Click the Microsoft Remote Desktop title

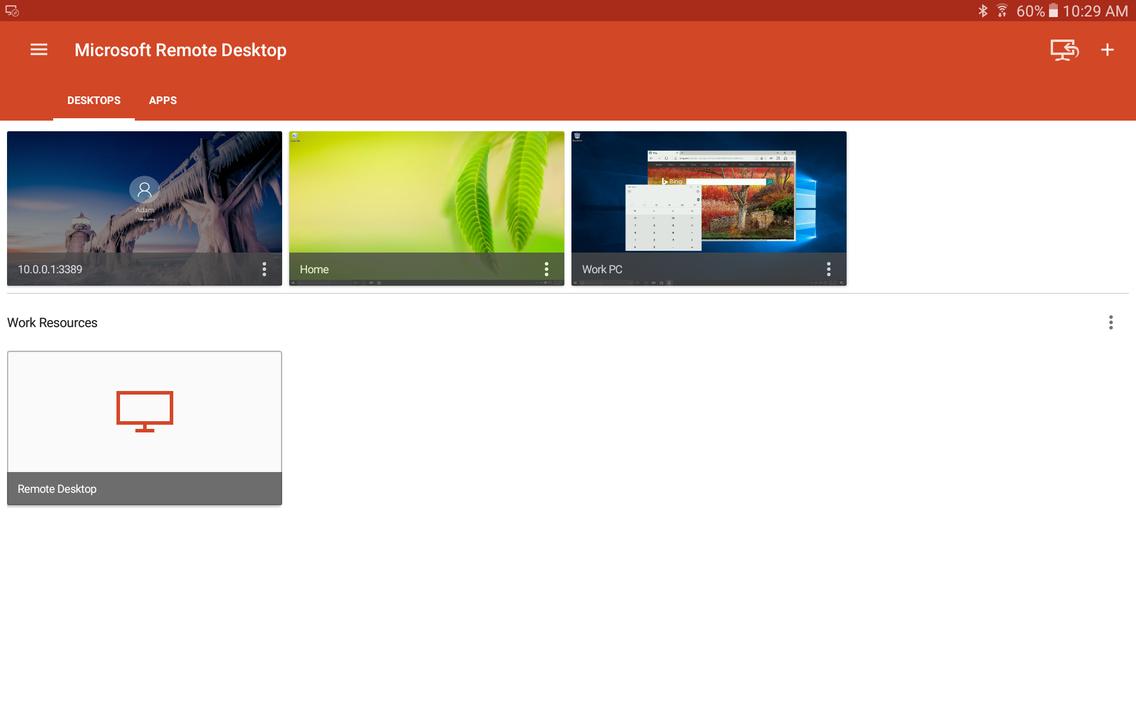click(180, 49)
